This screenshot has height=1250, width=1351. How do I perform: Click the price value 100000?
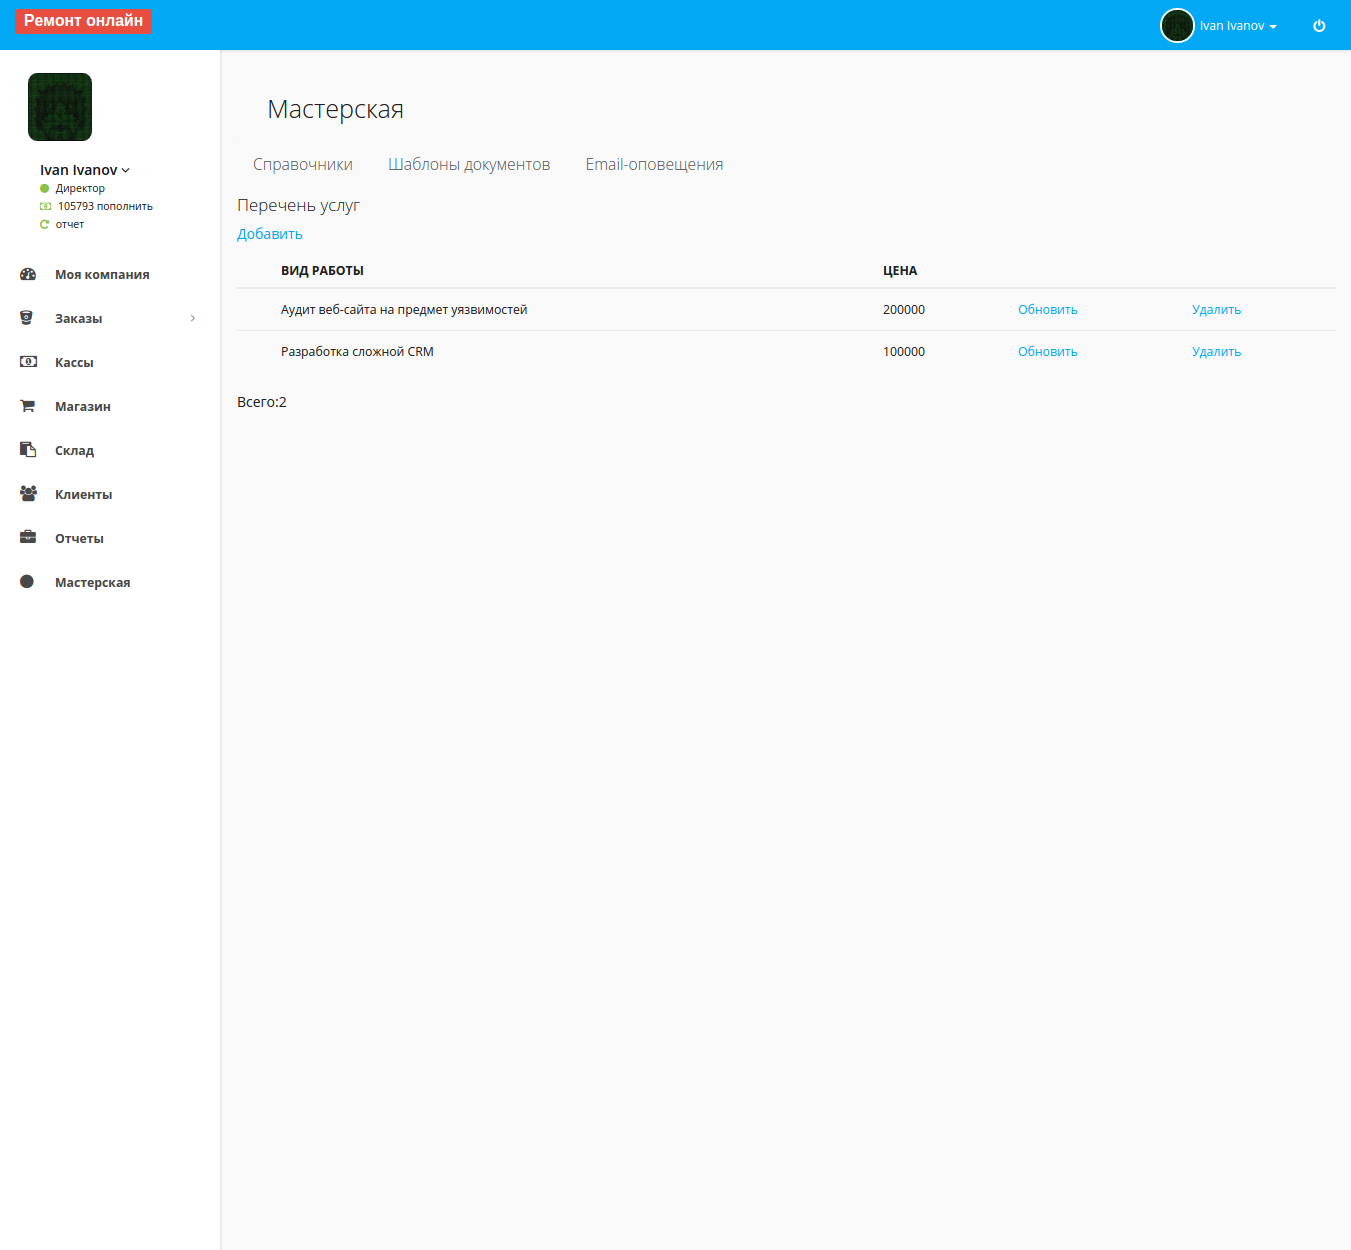pos(904,352)
